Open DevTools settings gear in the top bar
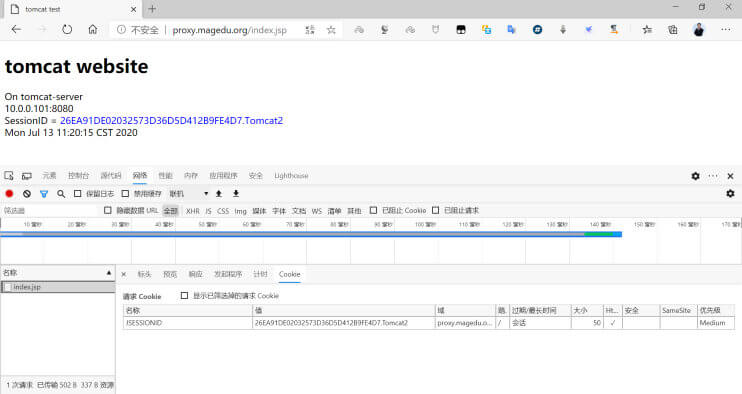742x394 pixels. click(695, 176)
